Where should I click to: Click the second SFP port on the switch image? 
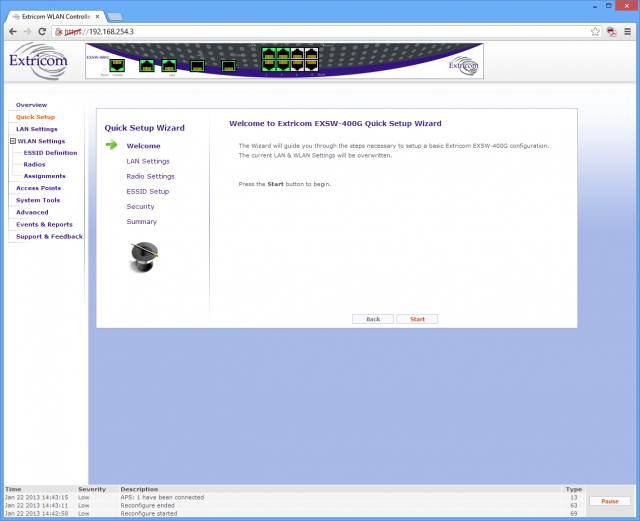[229, 66]
